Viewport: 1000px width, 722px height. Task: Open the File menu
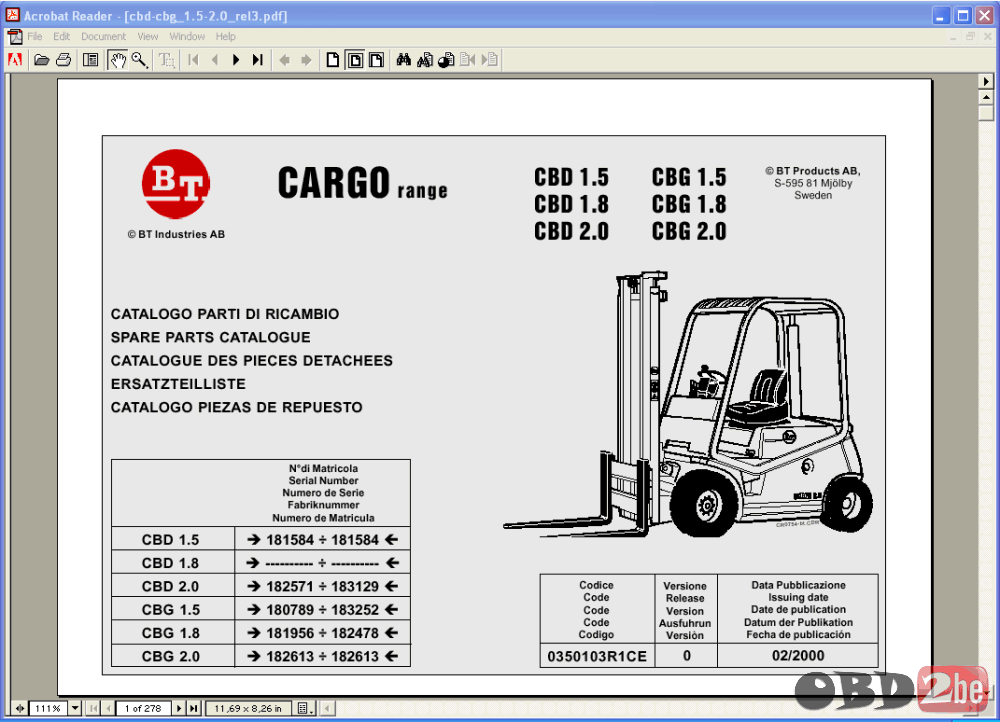click(35, 36)
